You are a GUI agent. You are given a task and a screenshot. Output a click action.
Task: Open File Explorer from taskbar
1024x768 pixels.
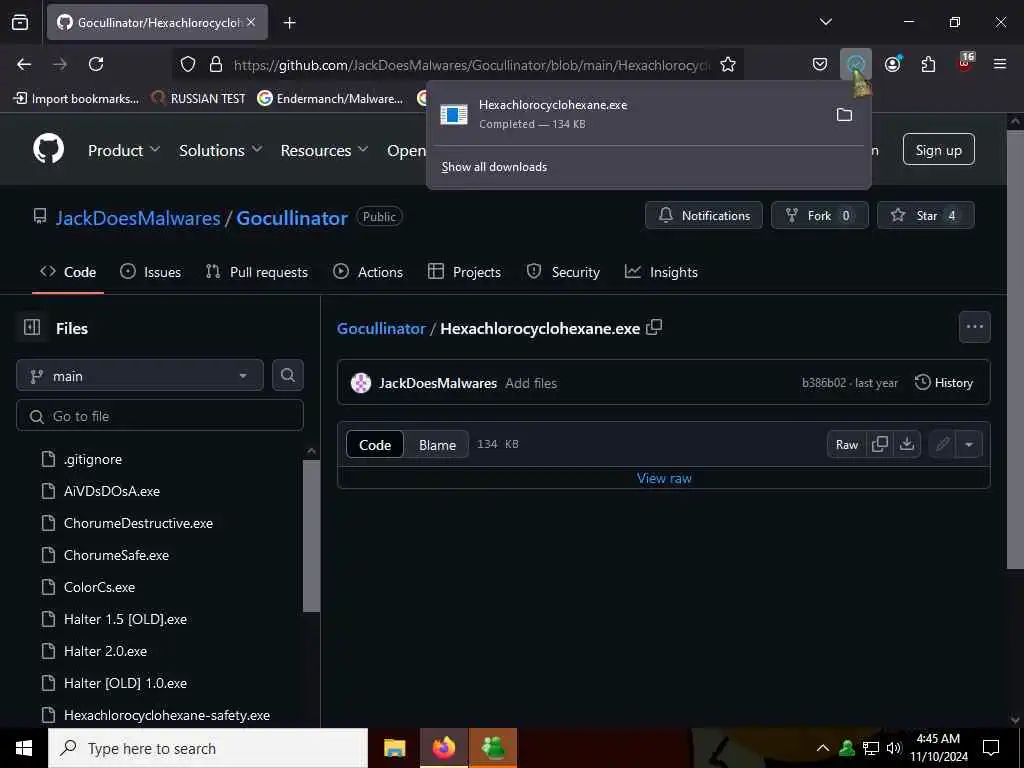[394, 748]
